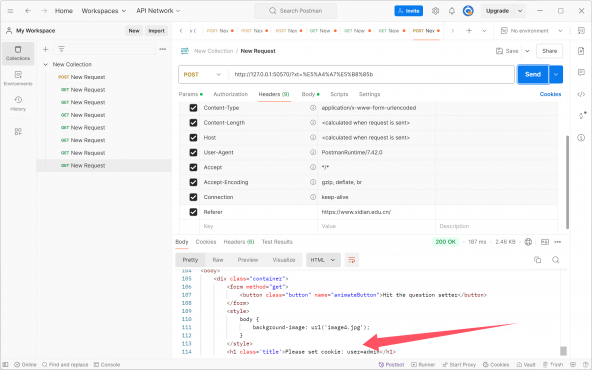This screenshot has width=592, height=370.
Task: Open the History sidebar icon
Action: point(18,103)
